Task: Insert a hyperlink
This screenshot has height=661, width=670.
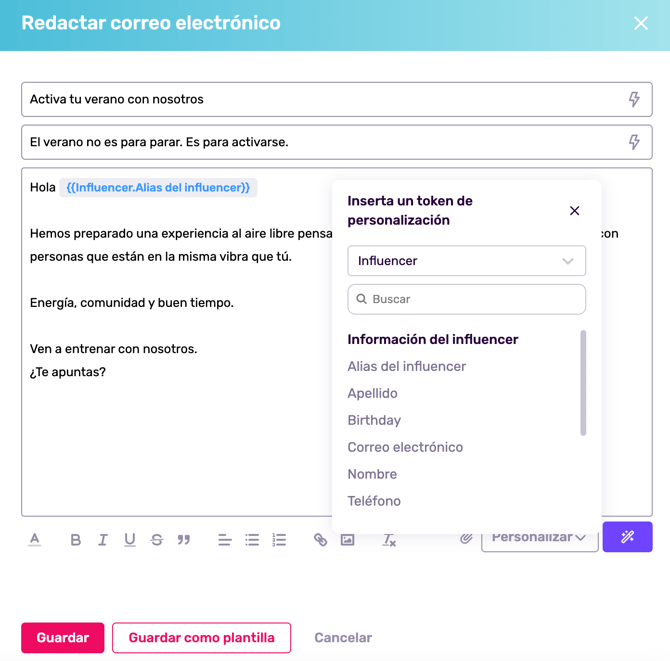Action: tap(320, 540)
